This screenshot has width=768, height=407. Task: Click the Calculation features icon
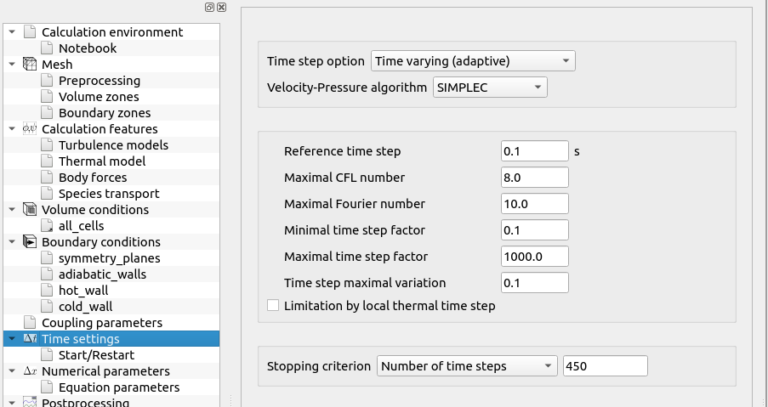tap(29, 129)
